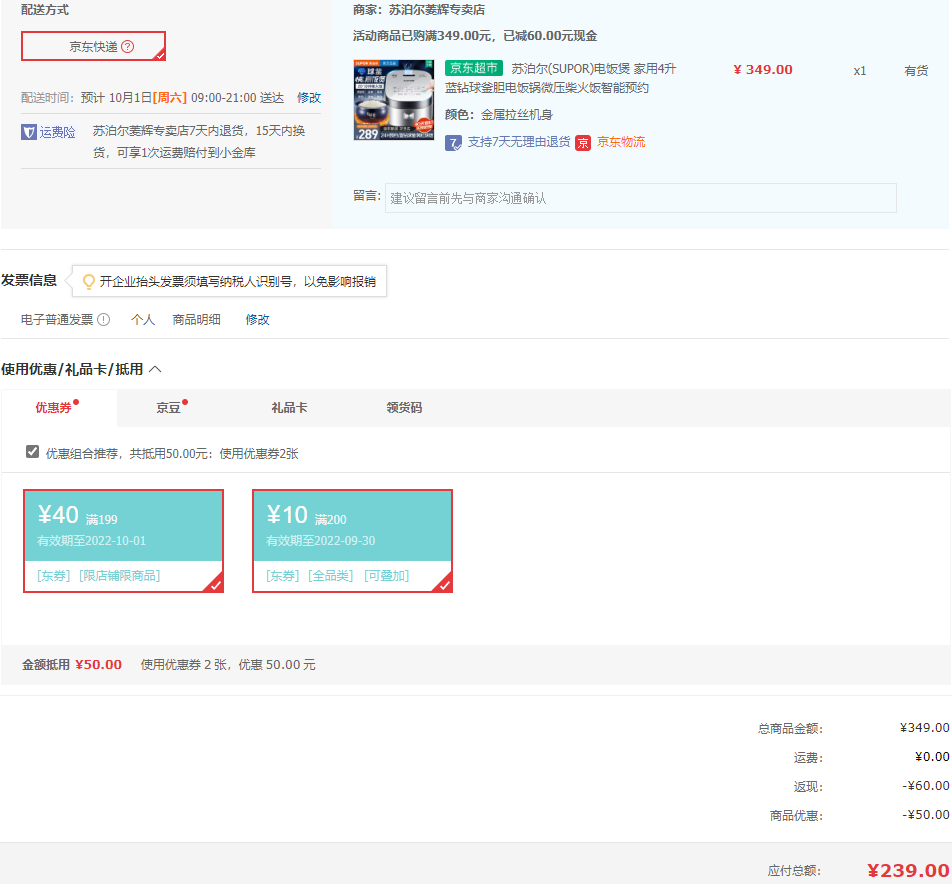Viewport: 952px width, 884px height.
Task: Open 支持7天无理由退货 link
Action: coord(518,142)
